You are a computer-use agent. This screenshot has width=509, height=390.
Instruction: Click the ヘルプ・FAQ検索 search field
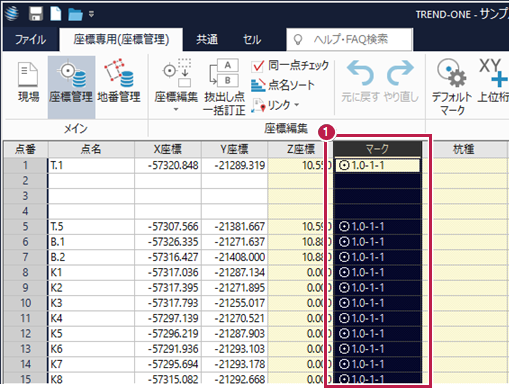pos(350,40)
